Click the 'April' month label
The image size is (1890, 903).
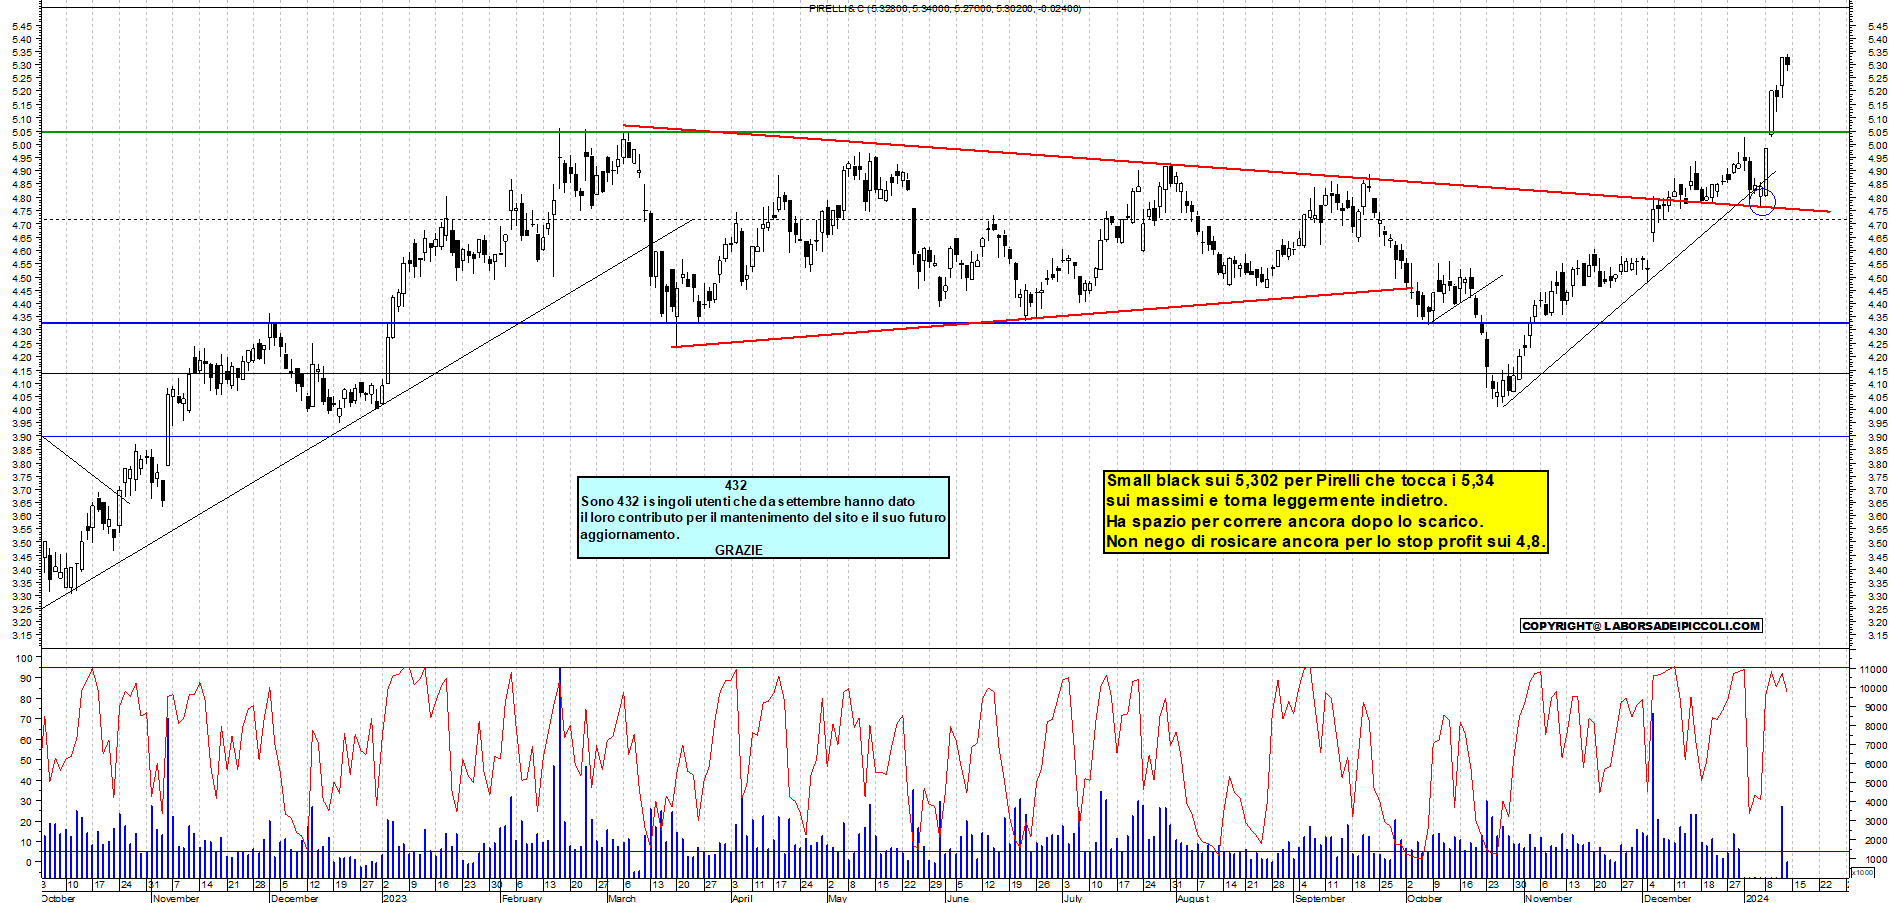[741, 898]
